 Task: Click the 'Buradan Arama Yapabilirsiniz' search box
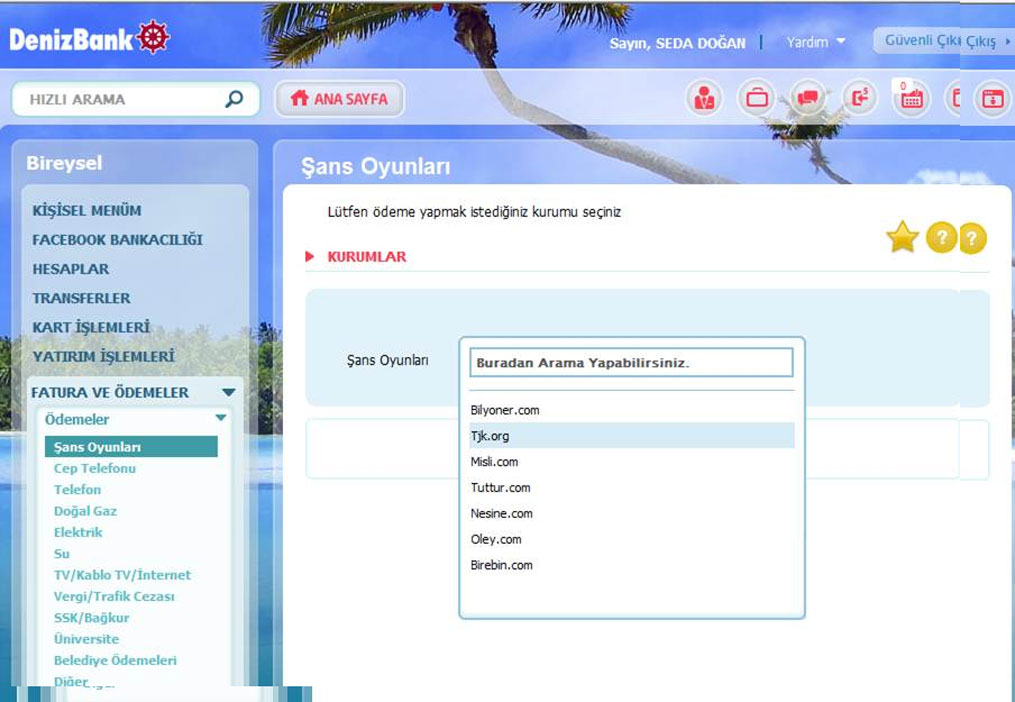click(x=631, y=363)
